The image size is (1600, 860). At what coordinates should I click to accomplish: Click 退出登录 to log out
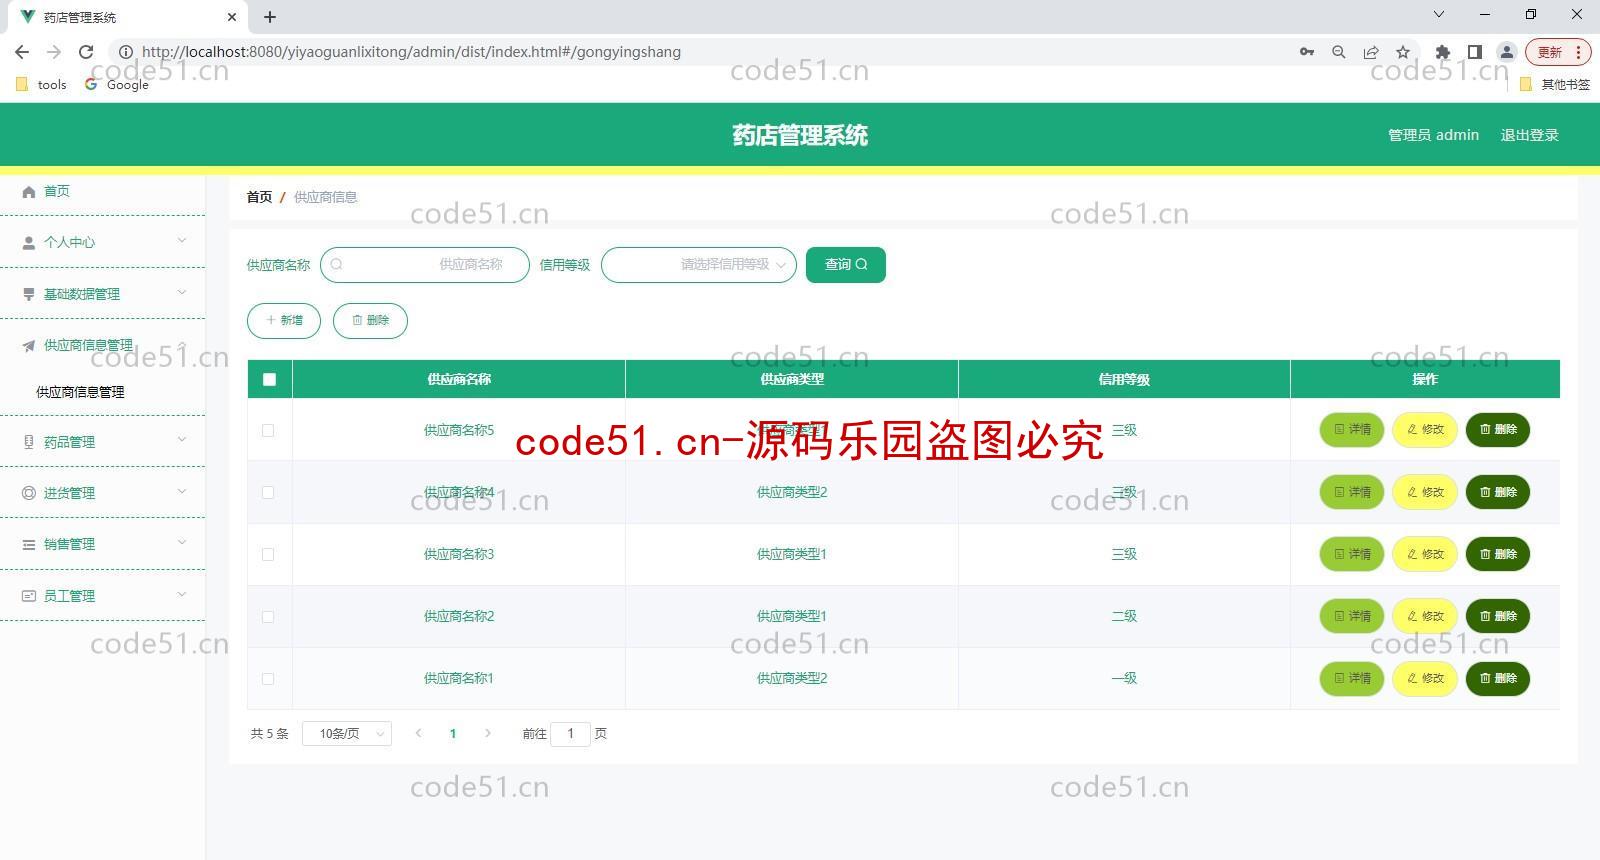tap(1529, 135)
